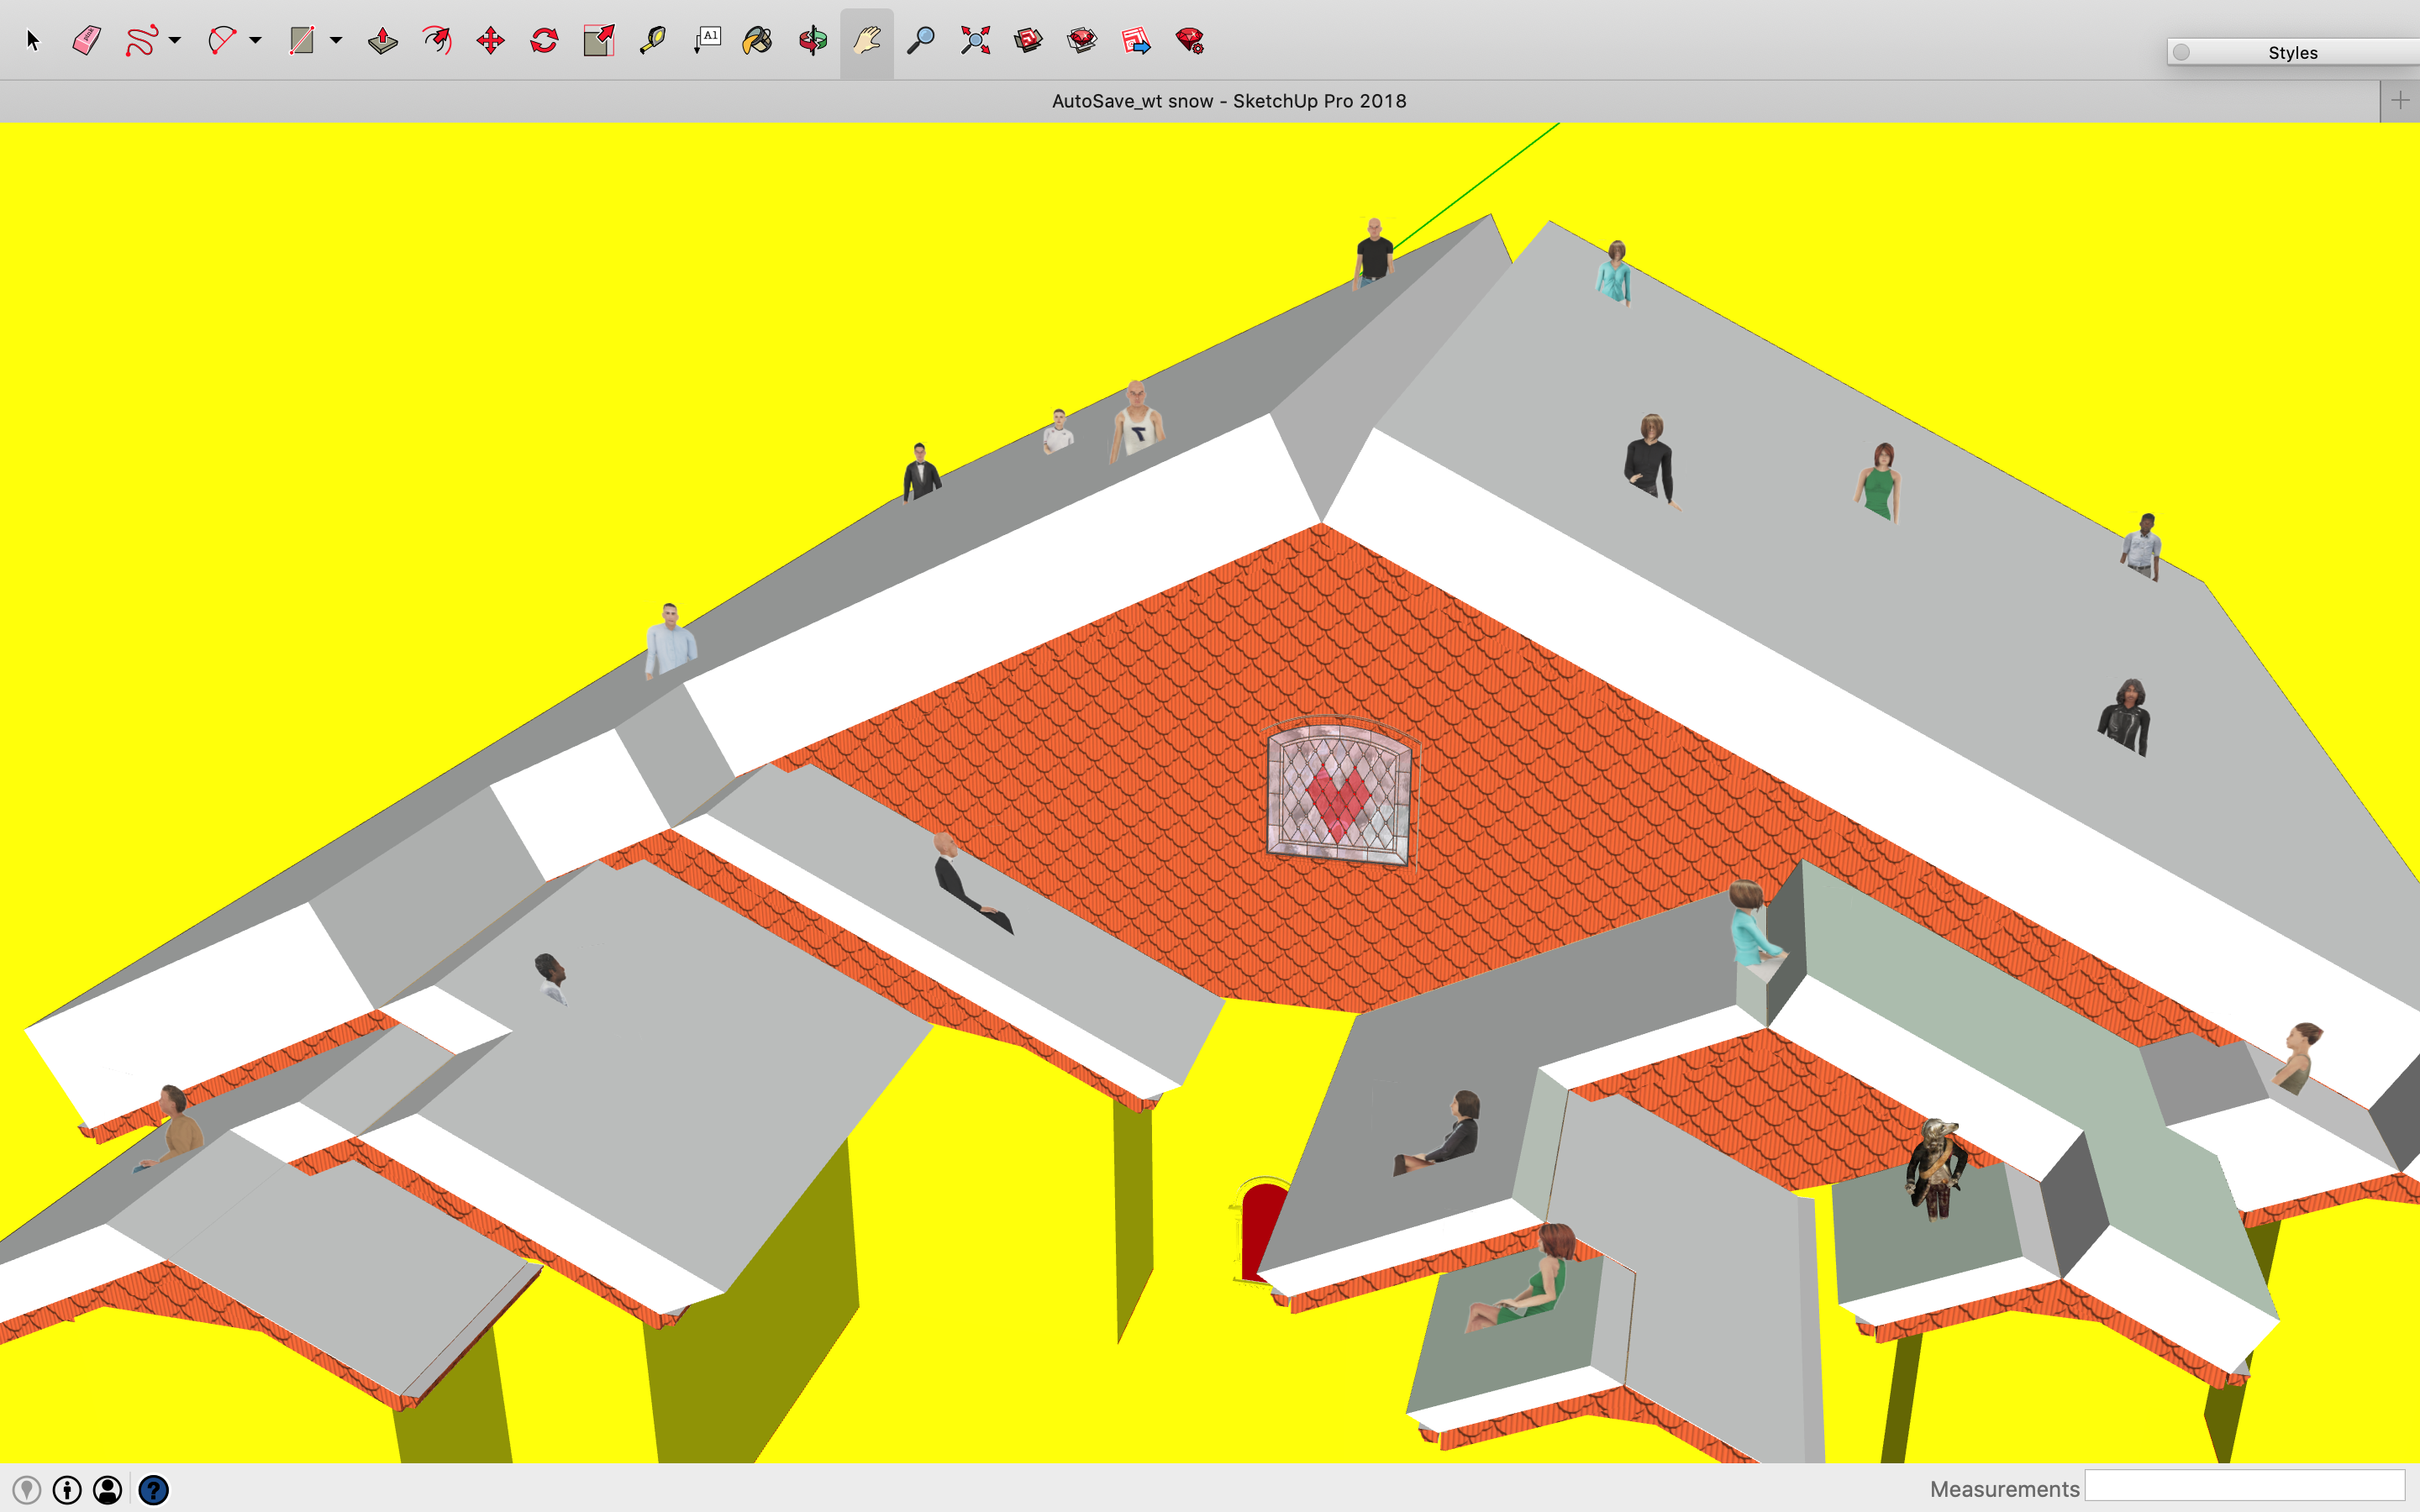Viewport: 2420px width, 1512px height.
Task: Expand the Rectangle shape tool dropdown
Action: 336,40
